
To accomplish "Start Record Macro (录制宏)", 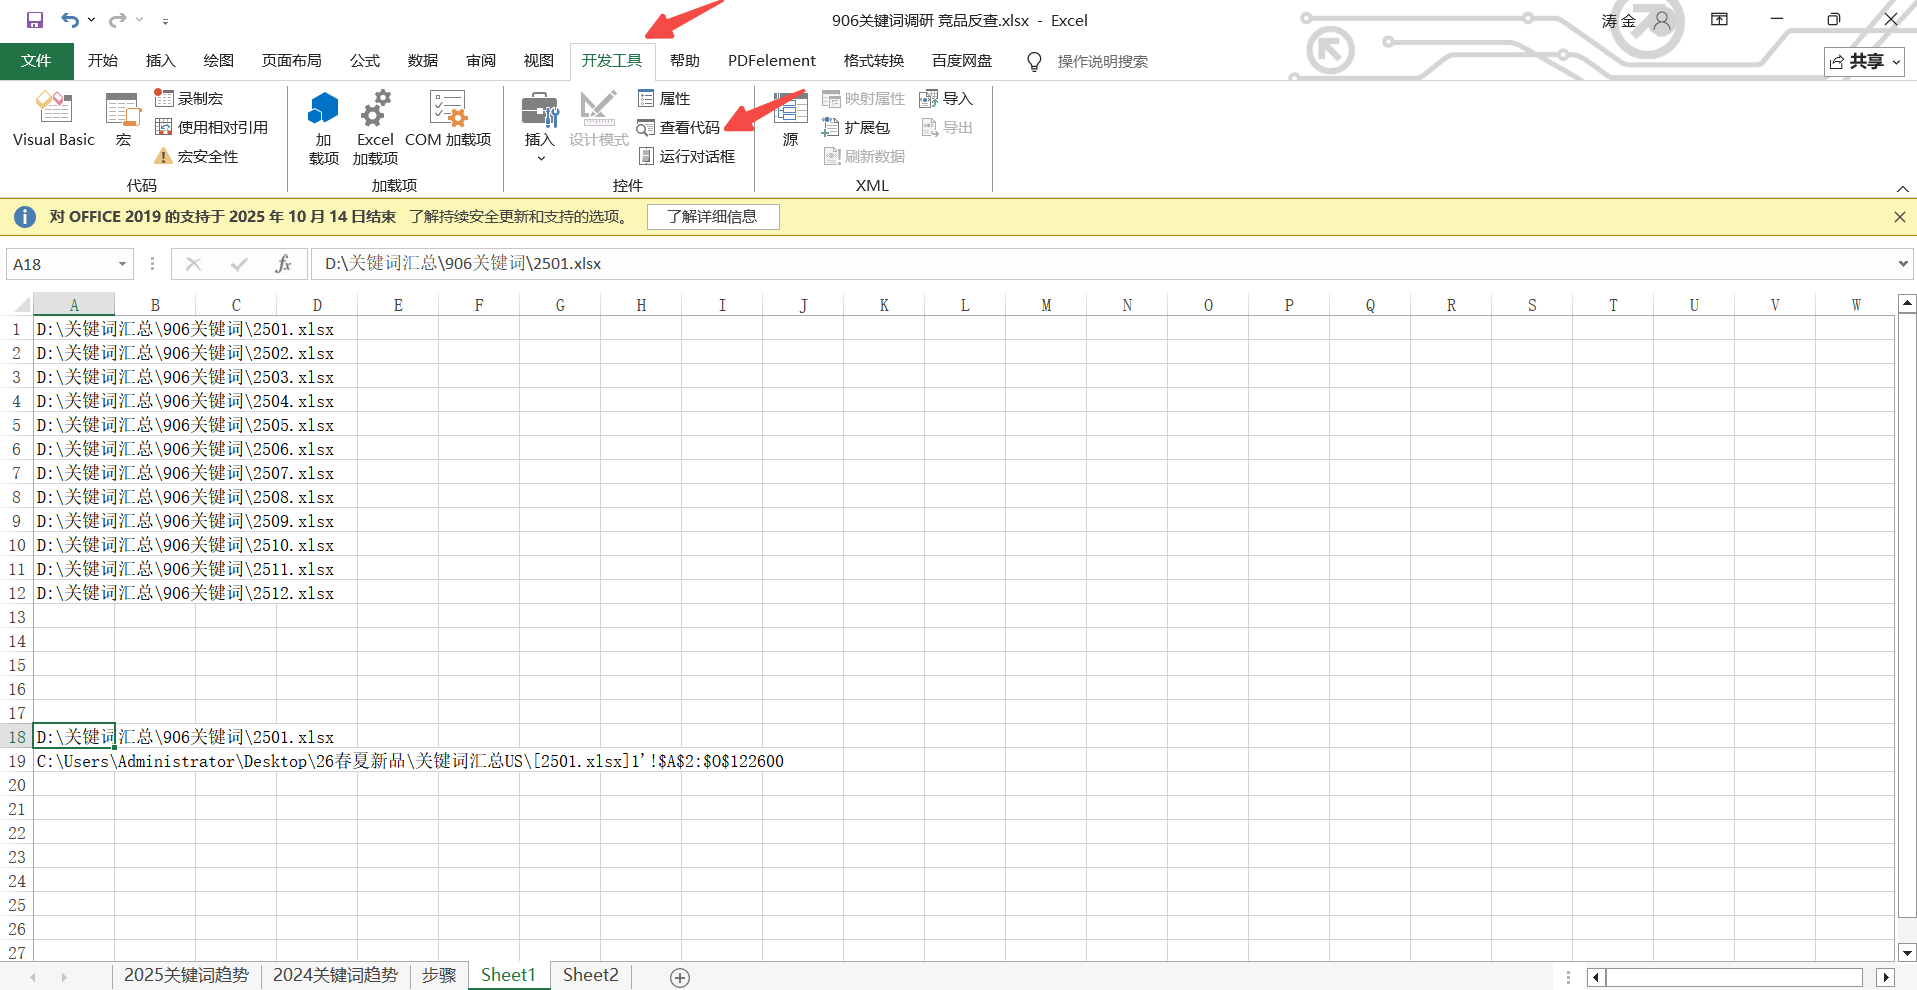I will click(190, 98).
